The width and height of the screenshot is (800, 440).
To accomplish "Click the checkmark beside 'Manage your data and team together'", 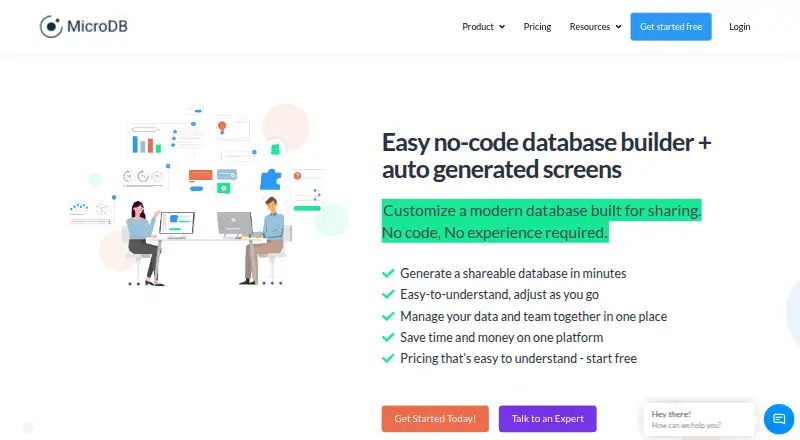I will (388, 316).
